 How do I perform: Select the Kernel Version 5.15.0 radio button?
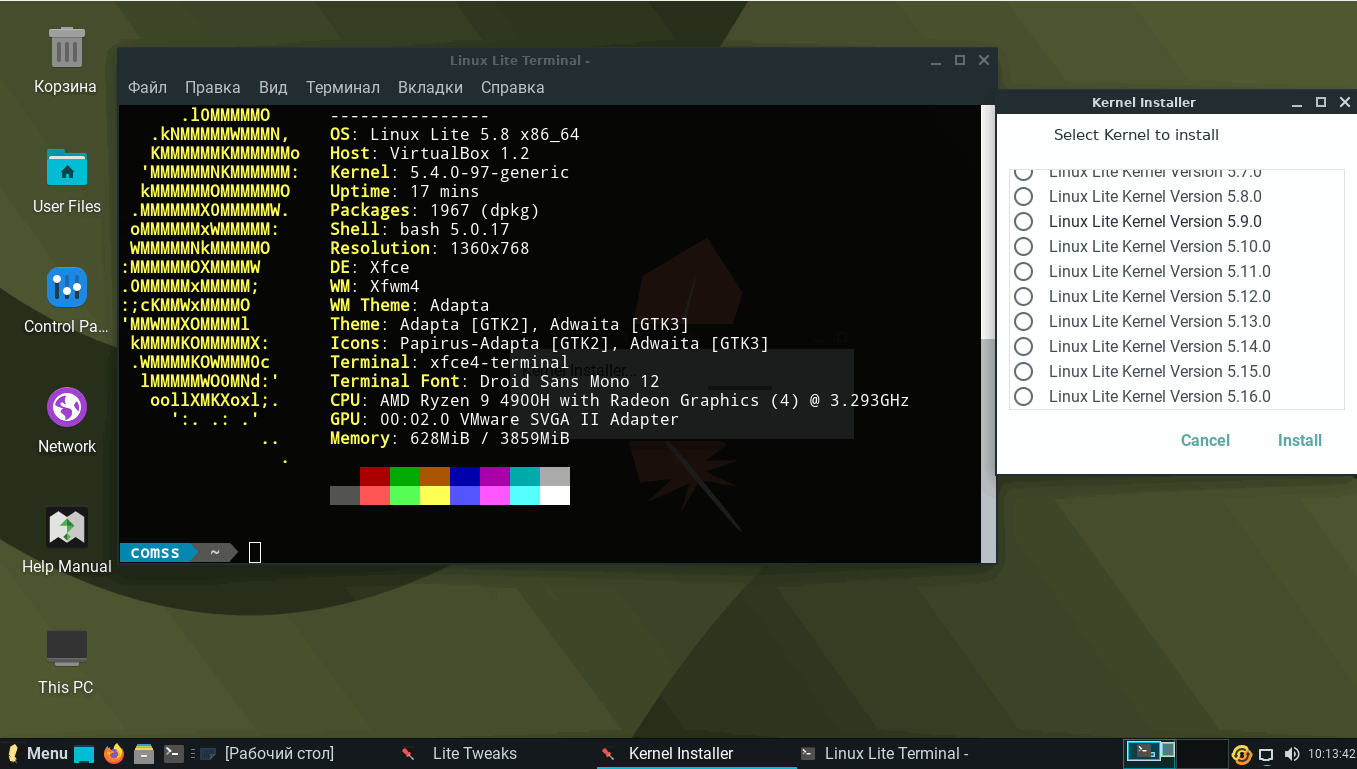coord(1023,371)
